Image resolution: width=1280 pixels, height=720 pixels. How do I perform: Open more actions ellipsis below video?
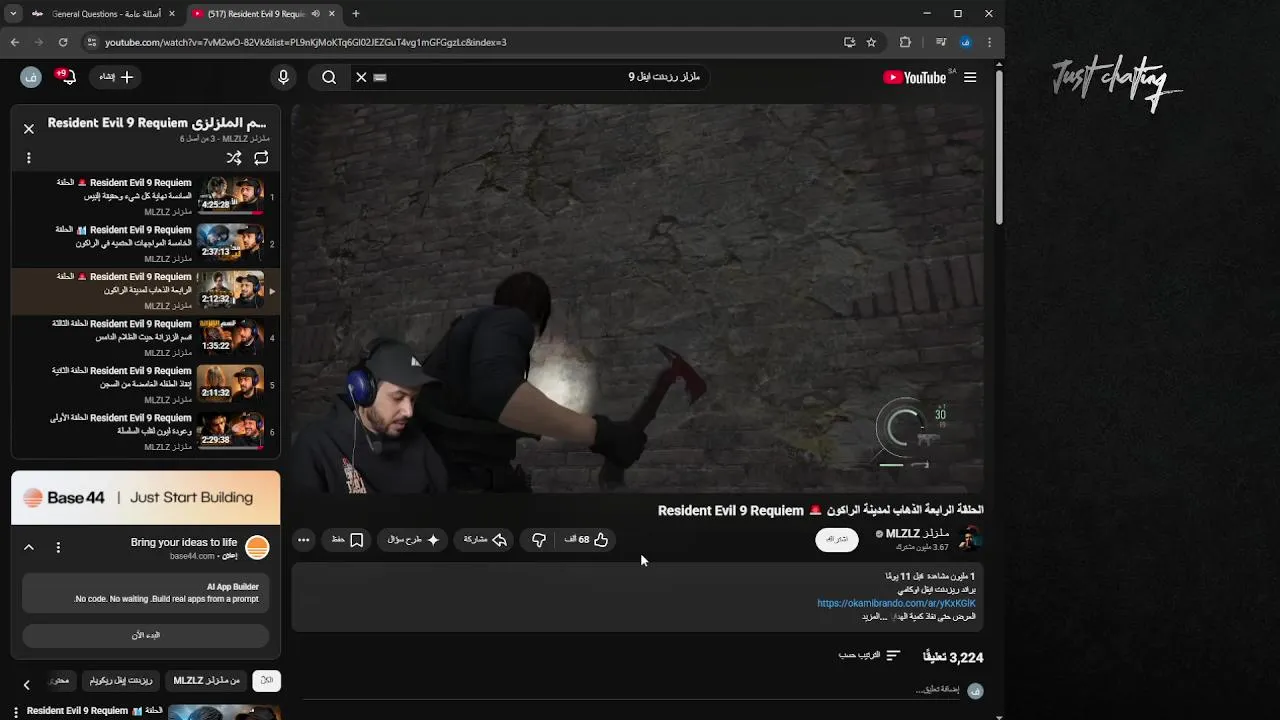tap(303, 540)
